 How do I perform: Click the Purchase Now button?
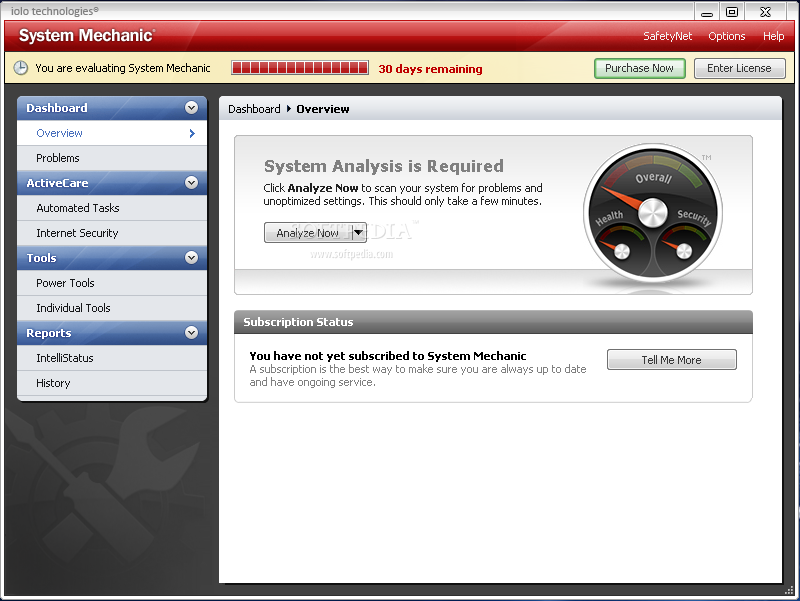click(639, 68)
